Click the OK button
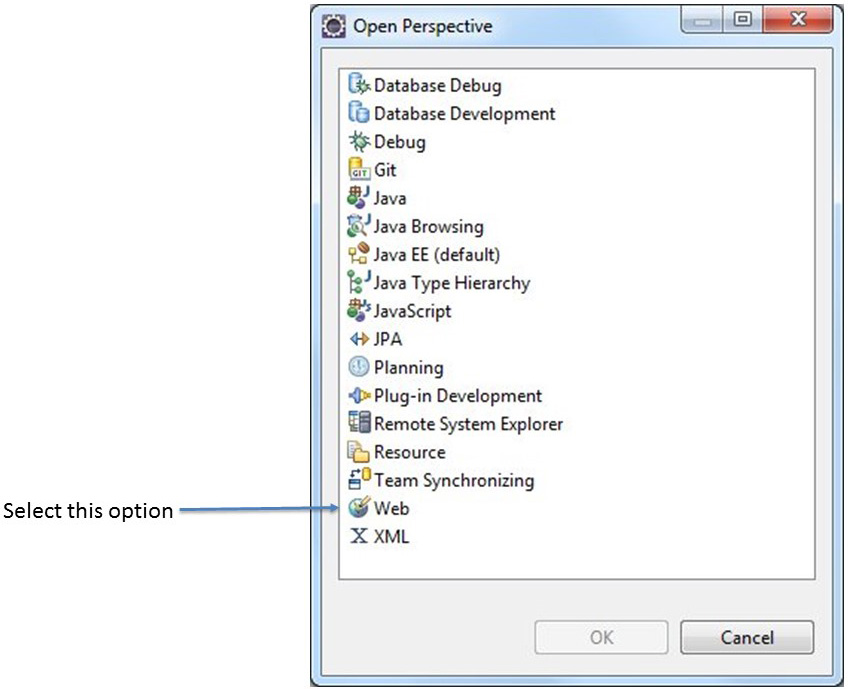The width and height of the screenshot is (848, 689). (x=601, y=637)
